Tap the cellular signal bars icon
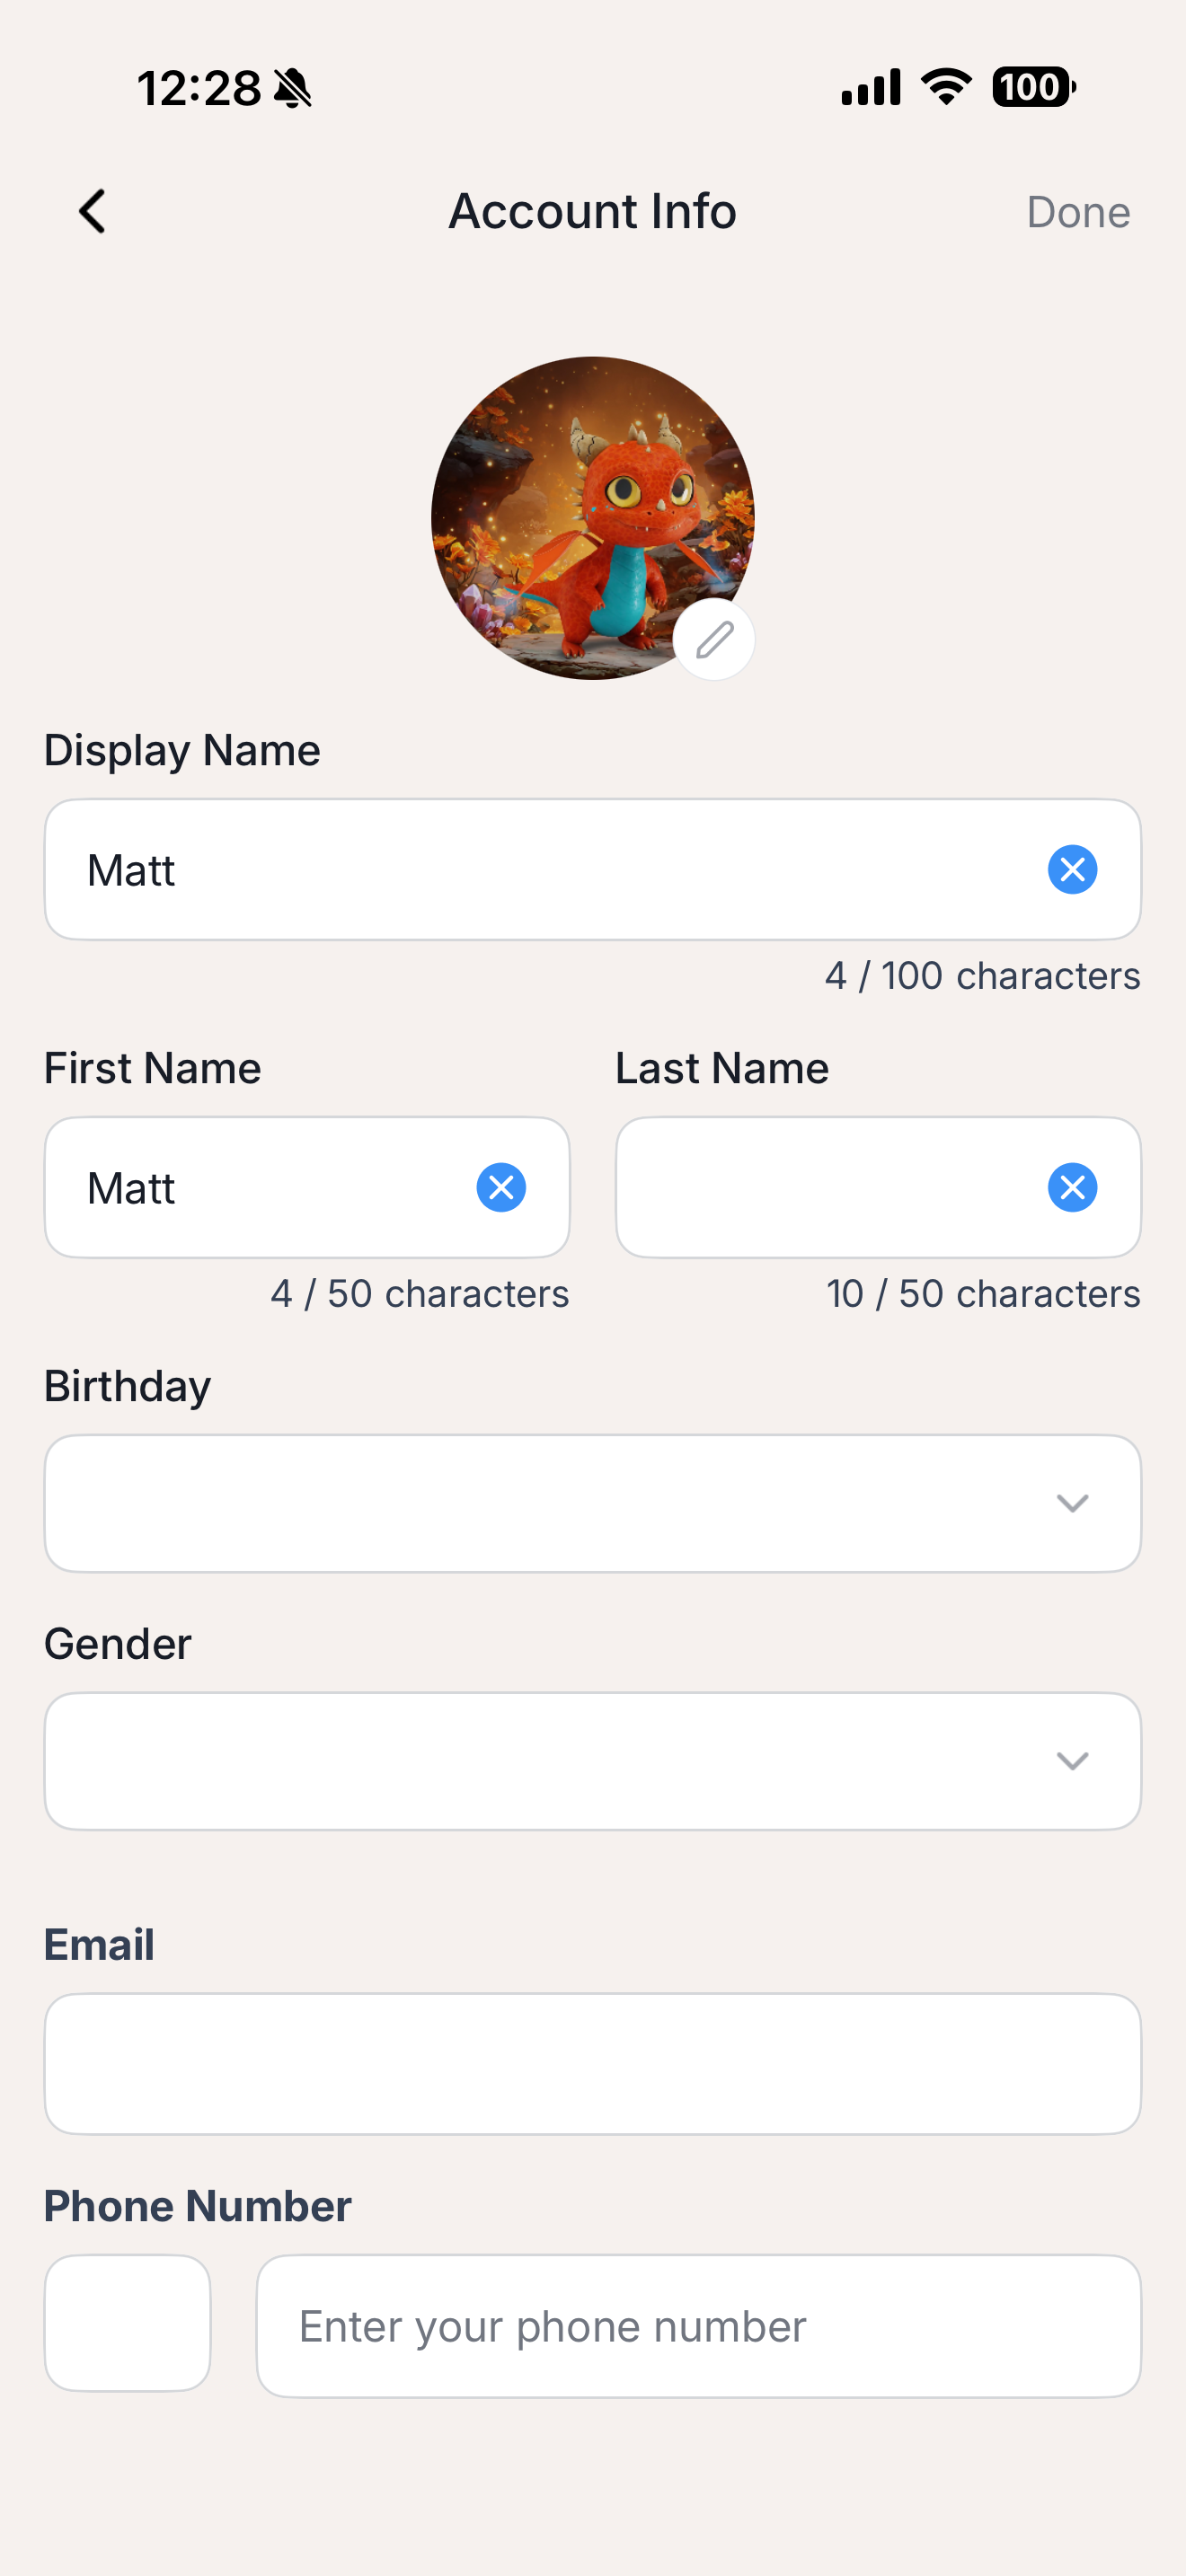 point(871,87)
